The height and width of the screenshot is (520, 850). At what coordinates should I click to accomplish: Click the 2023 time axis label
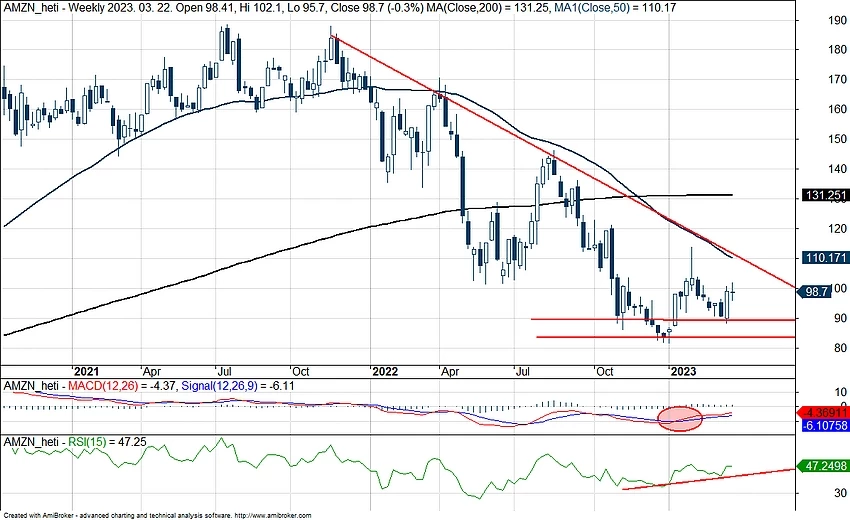684,371
